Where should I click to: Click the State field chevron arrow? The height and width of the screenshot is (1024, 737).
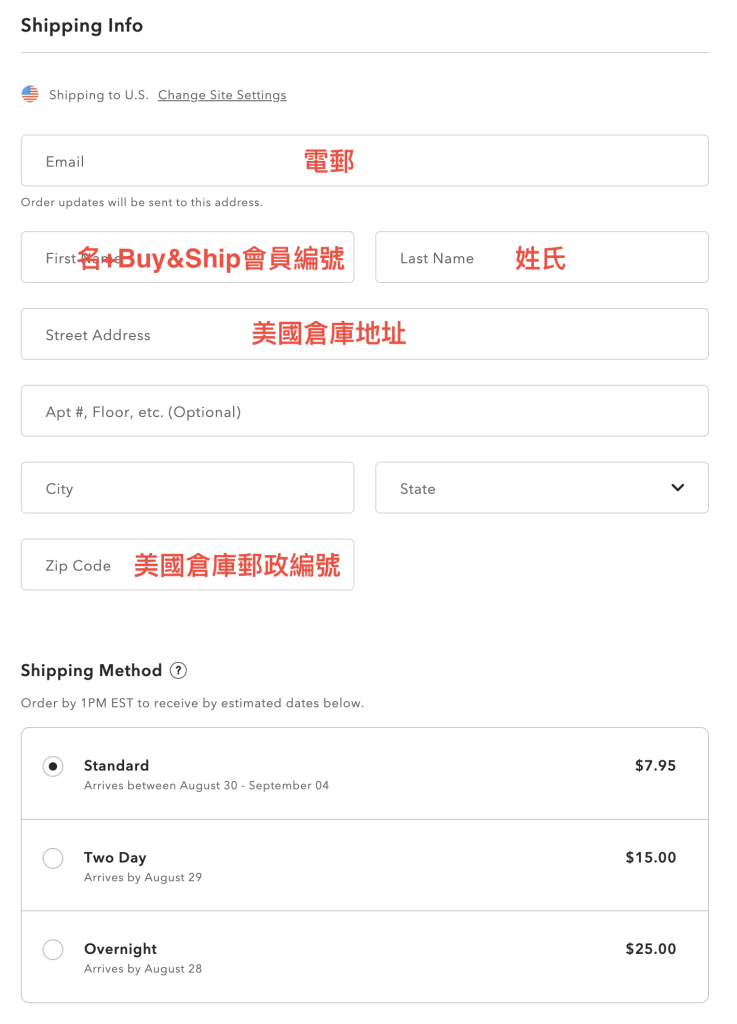[678, 488]
